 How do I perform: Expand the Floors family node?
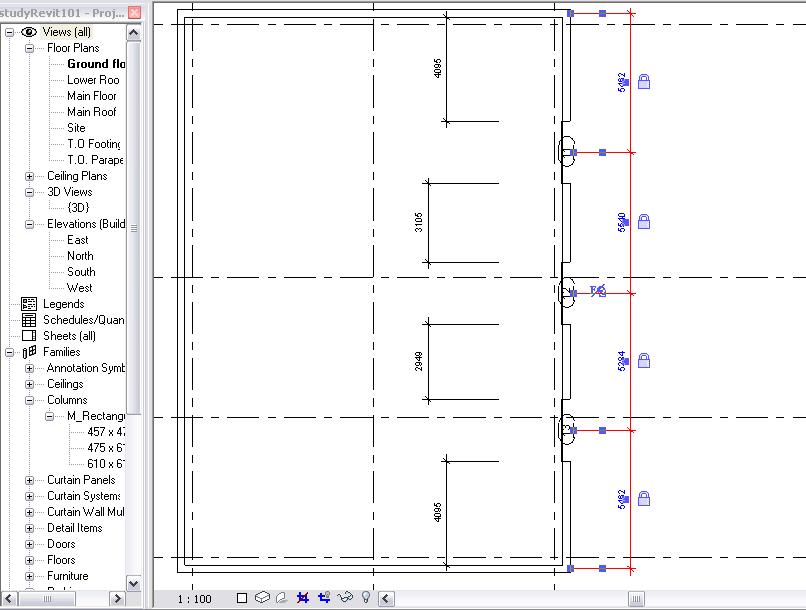click(x=29, y=560)
